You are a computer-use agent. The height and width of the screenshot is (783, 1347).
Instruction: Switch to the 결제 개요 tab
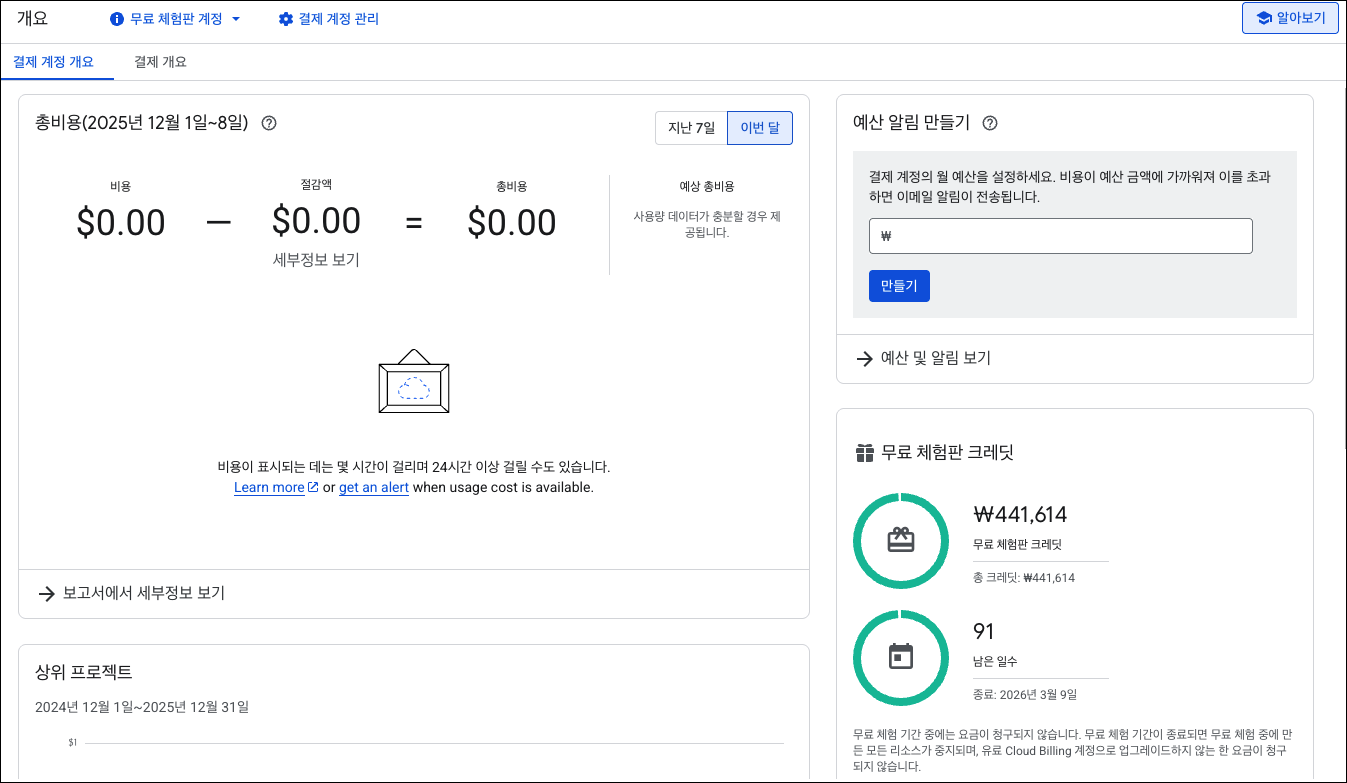click(160, 62)
